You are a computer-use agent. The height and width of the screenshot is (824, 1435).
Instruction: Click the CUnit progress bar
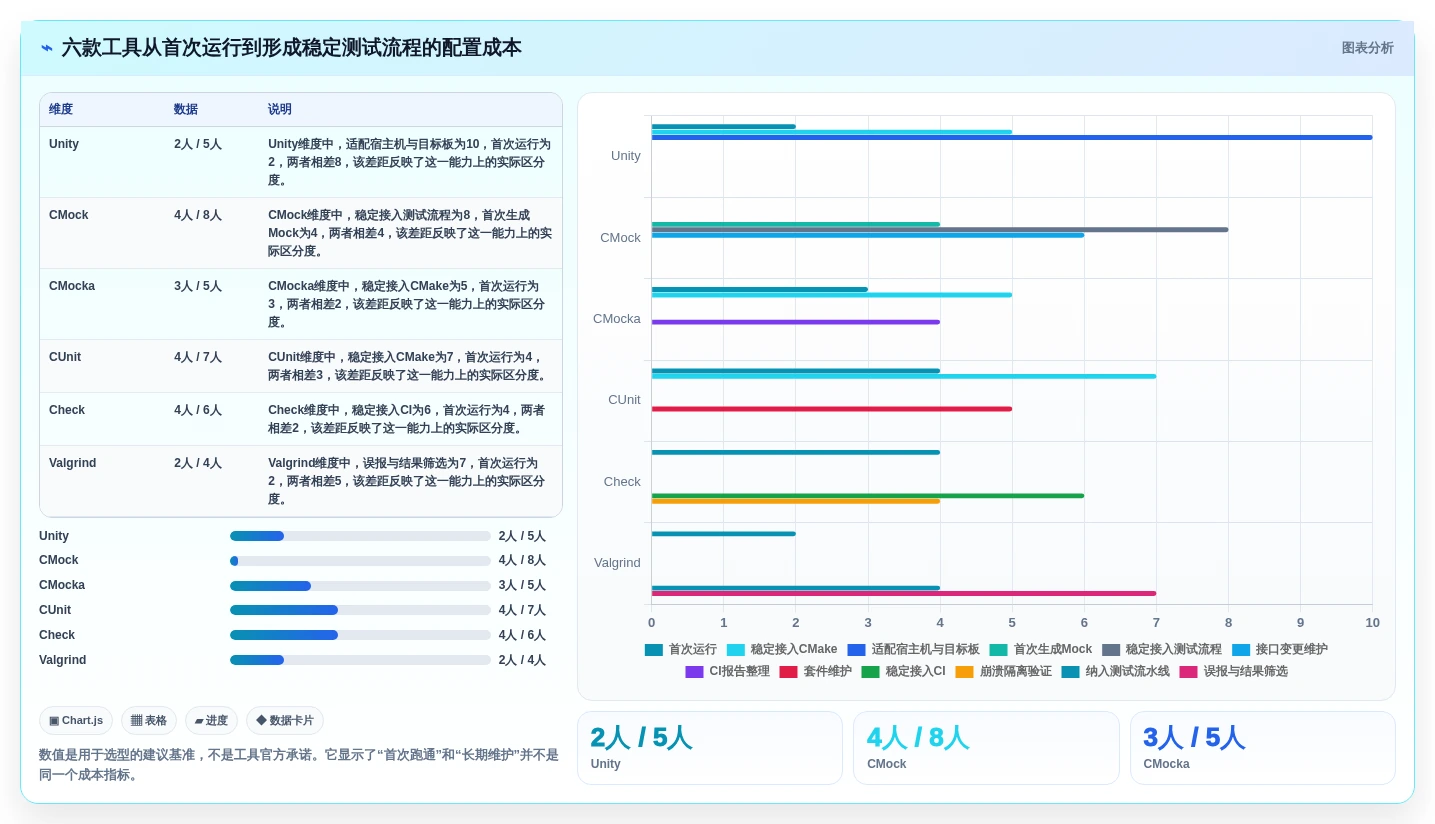pyautogui.click(x=360, y=610)
